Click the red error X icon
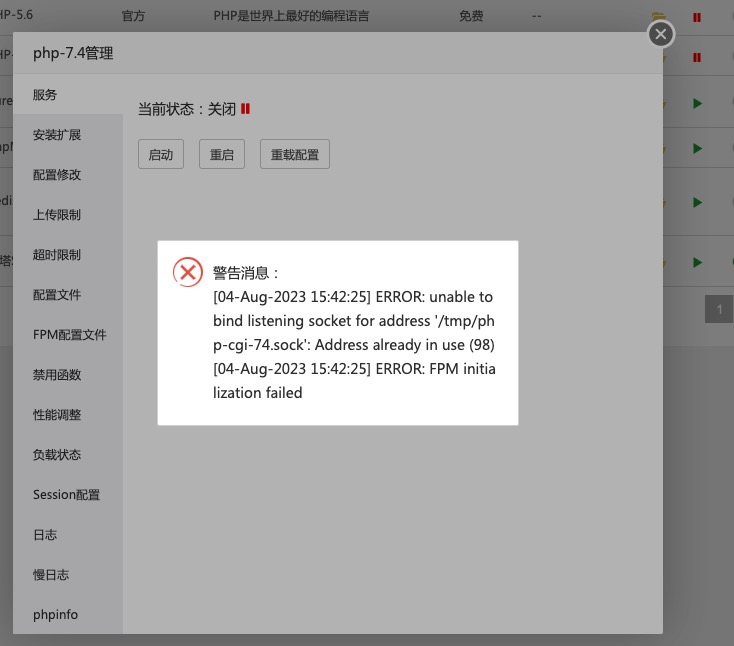 [188, 272]
